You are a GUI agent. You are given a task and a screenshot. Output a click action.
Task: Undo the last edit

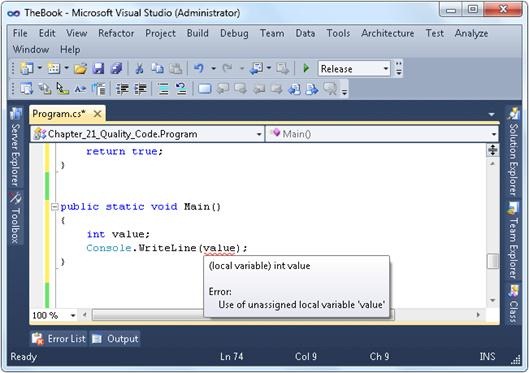tap(199, 69)
